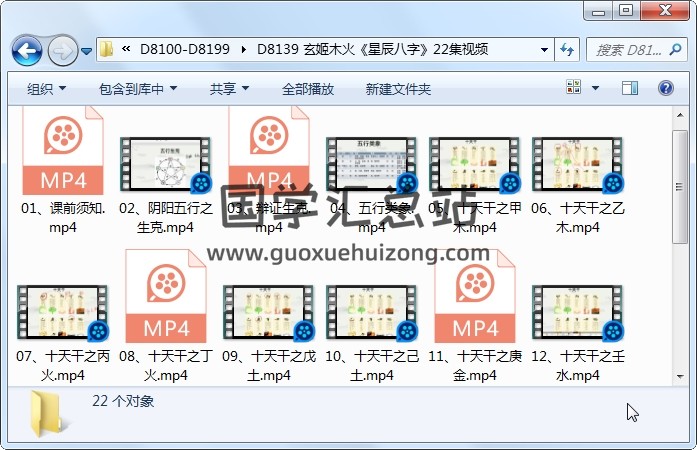Click the file name 08、十天干之丁火.mp4

(166, 366)
